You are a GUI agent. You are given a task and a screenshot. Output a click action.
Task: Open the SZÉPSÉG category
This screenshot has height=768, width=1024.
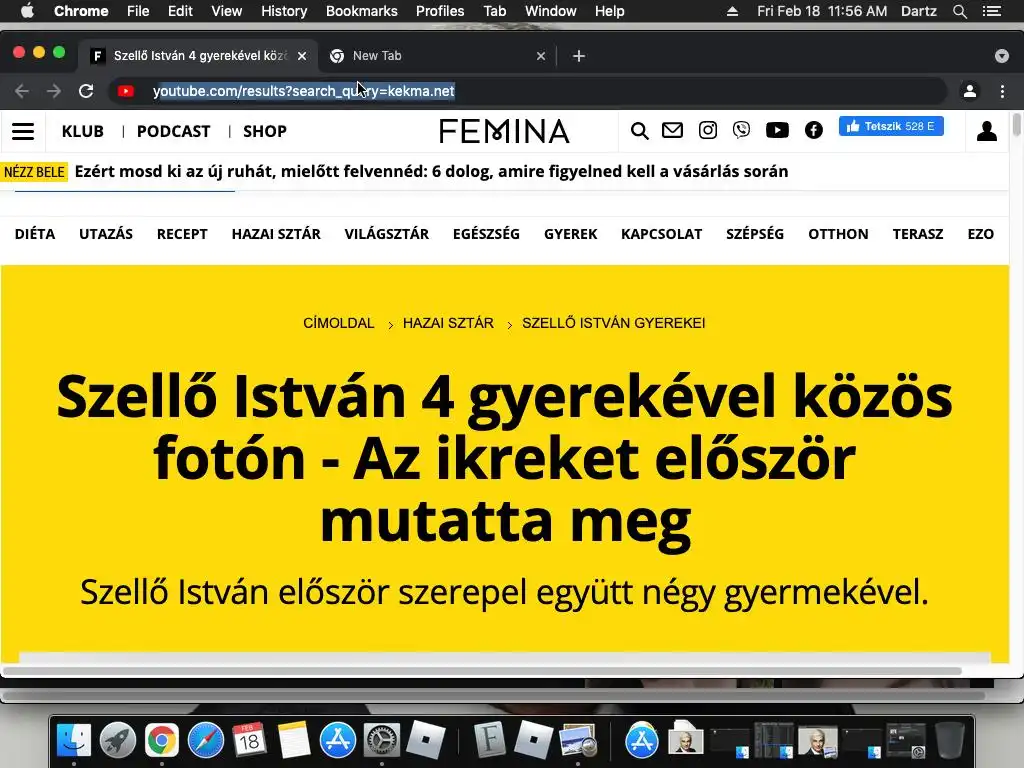click(755, 234)
